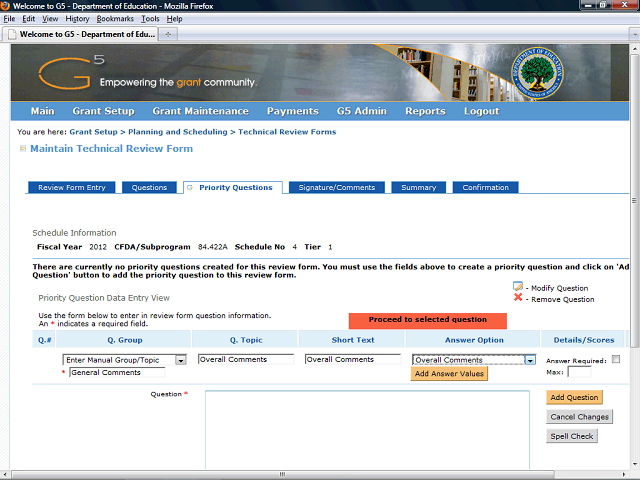Click the G5 logo in the banner

click(x=71, y=72)
